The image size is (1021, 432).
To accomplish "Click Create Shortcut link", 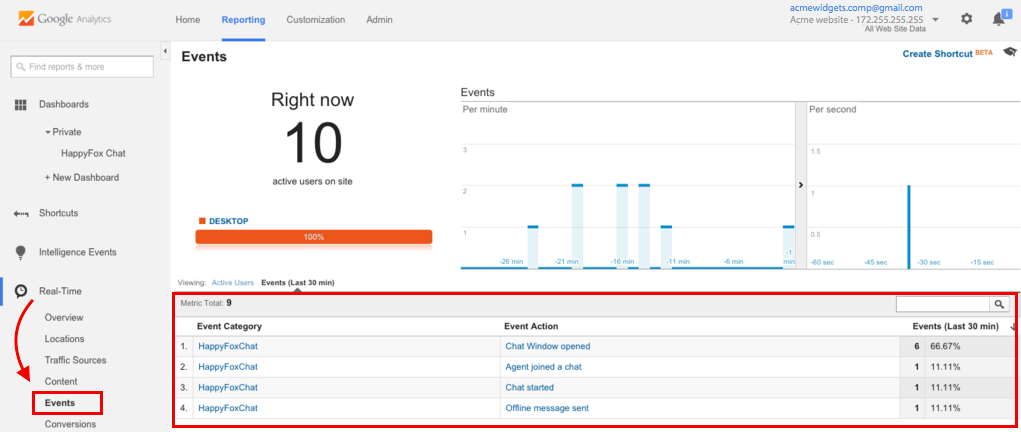I will pyautogui.click(x=937, y=54).
